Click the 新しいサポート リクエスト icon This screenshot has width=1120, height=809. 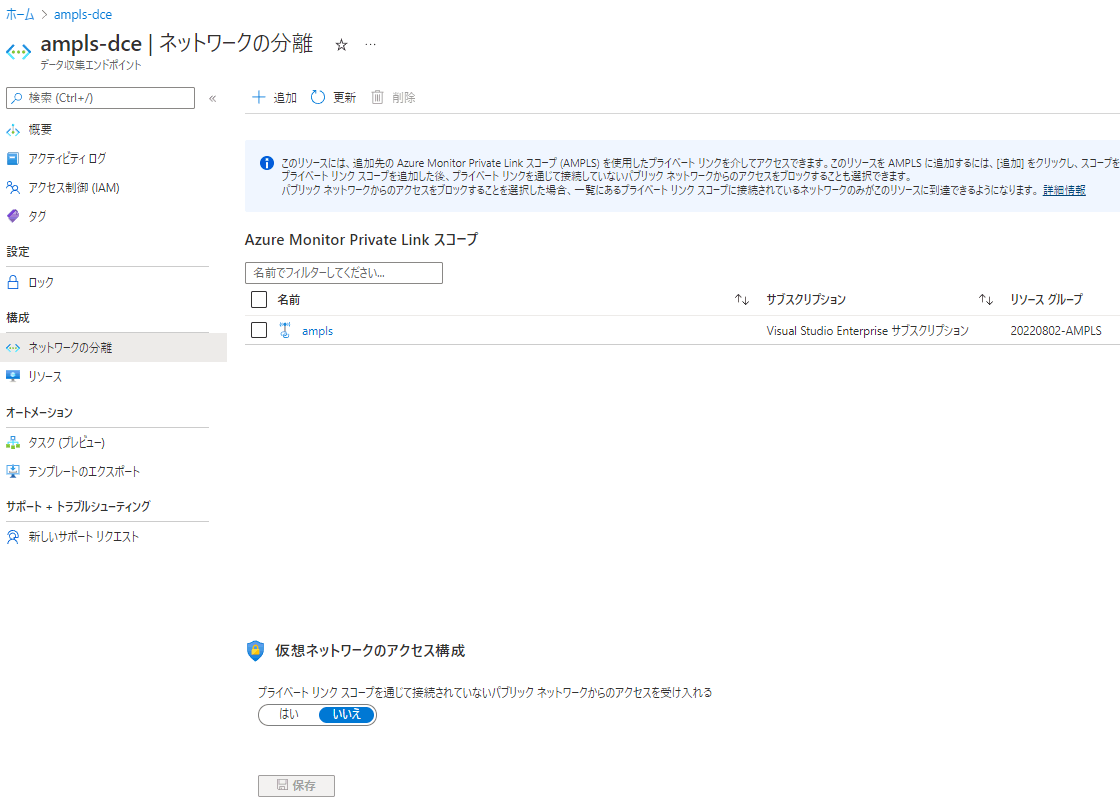tap(13, 537)
